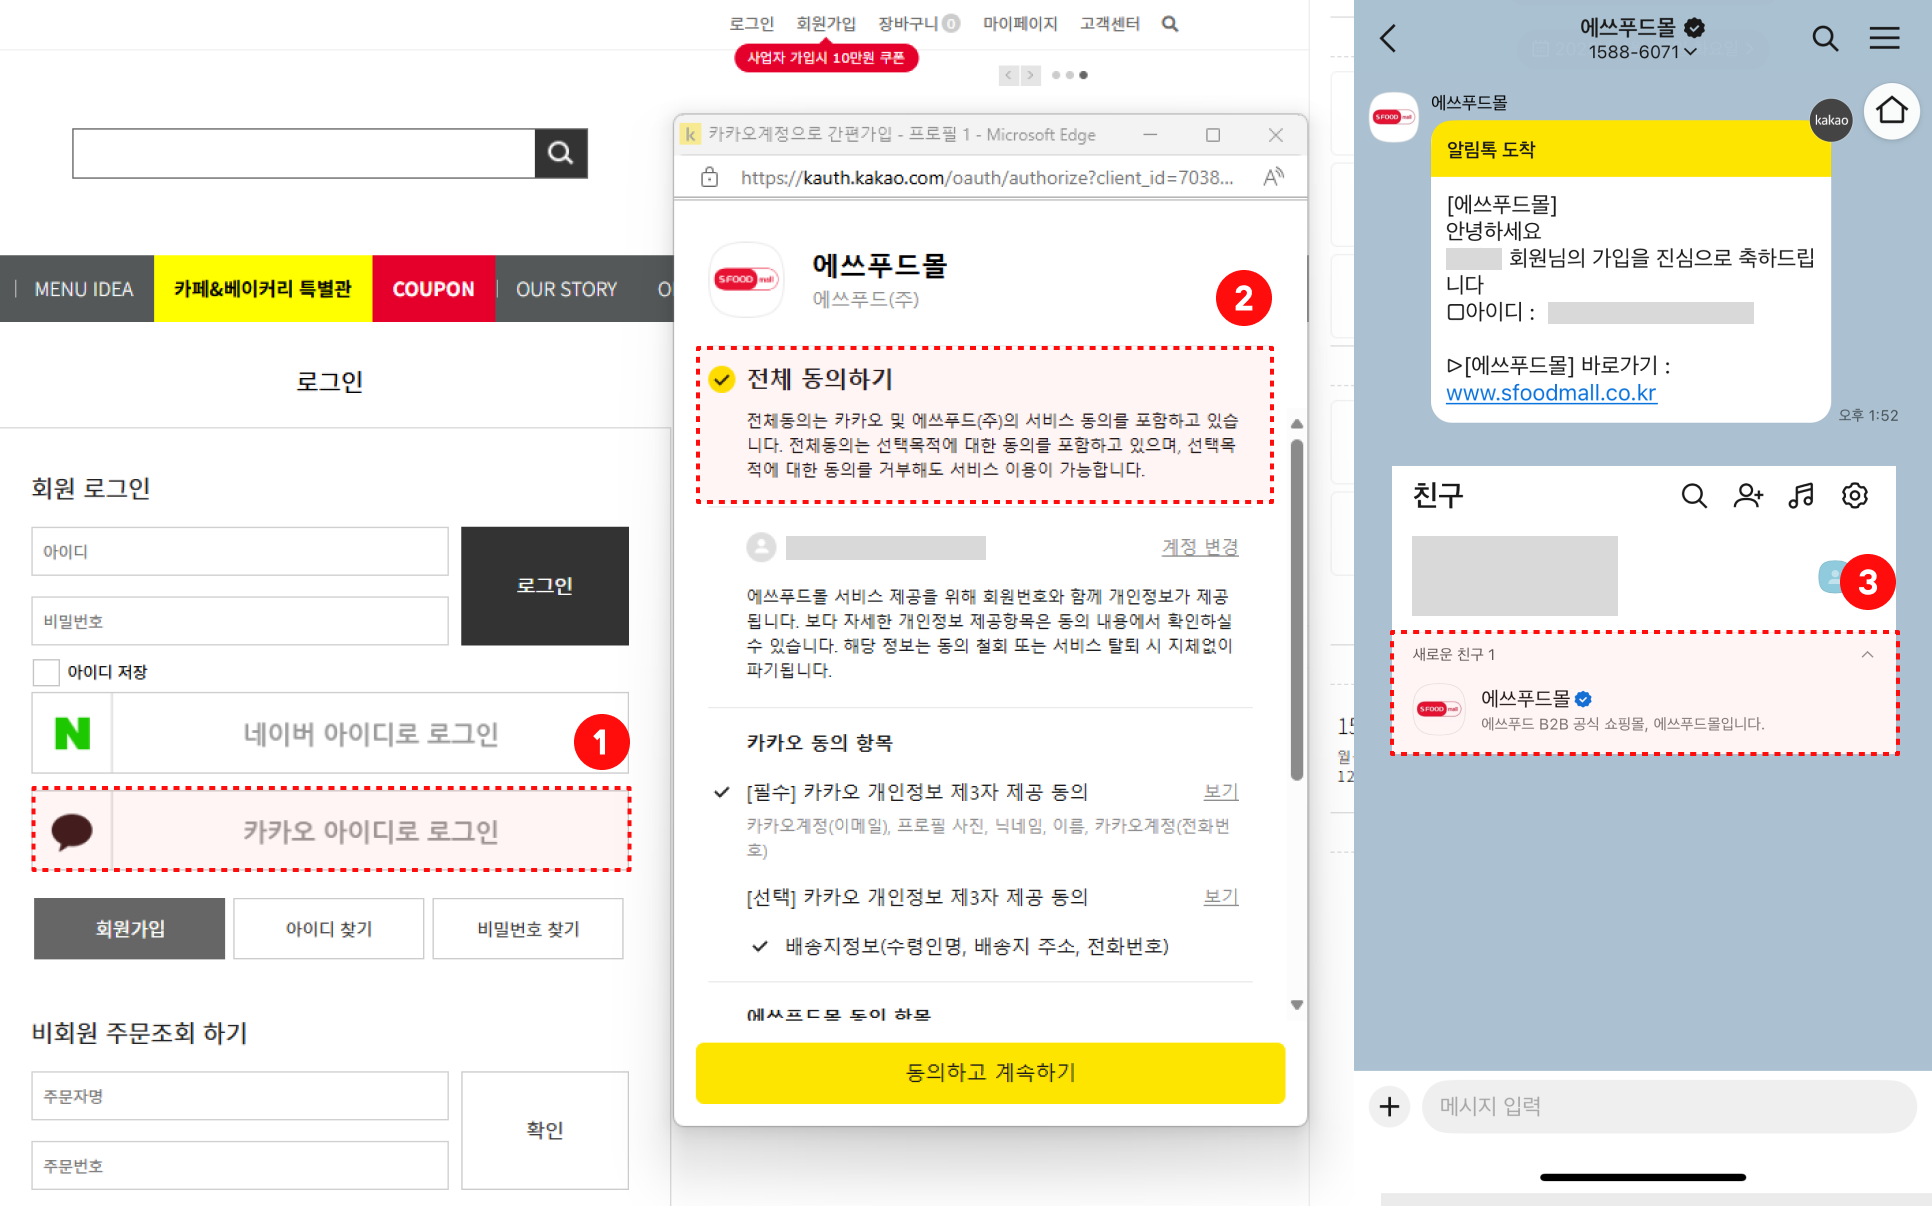Open the hamburger menu in KakaoTalk chat

pos(1885,38)
